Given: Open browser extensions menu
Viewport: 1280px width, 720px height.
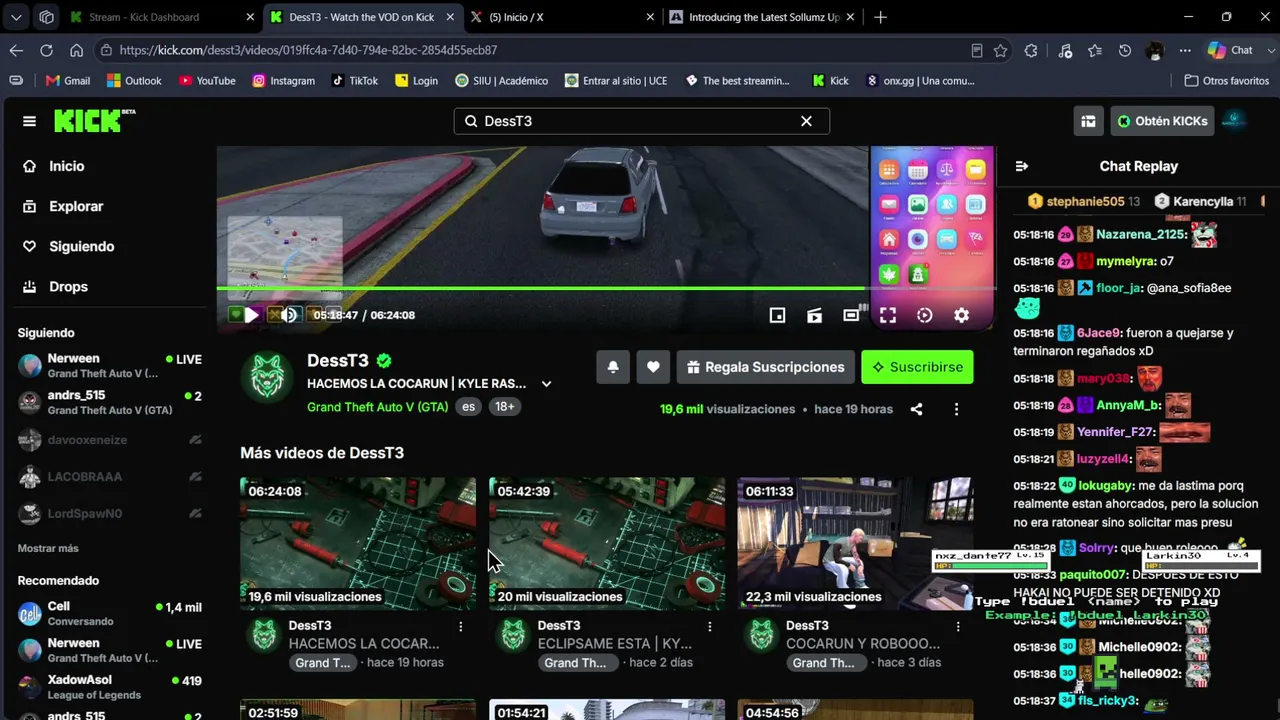Looking at the screenshot, I should [x=1031, y=50].
